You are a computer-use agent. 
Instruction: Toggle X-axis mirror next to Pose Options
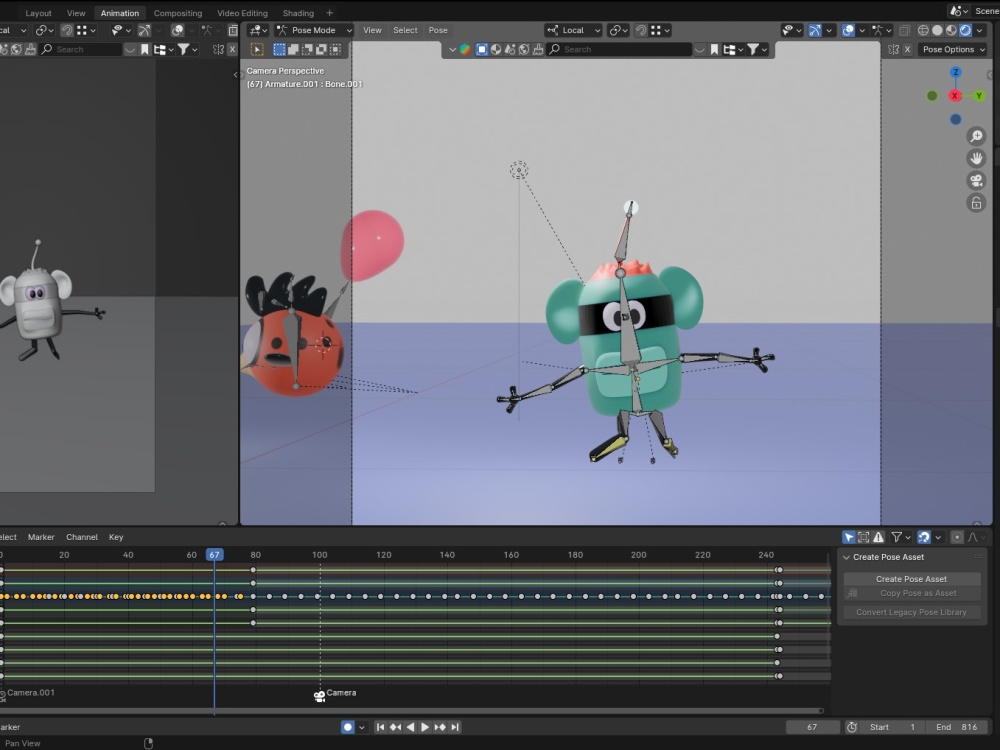(x=907, y=49)
